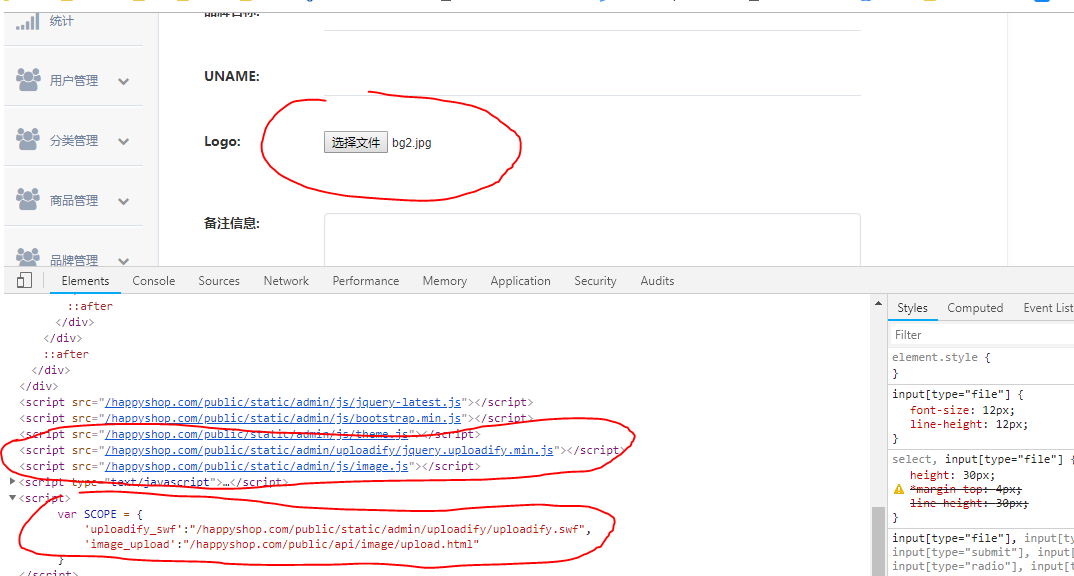Open the jquery.uploadify.min.js script link

pyautogui.click(x=329, y=450)
